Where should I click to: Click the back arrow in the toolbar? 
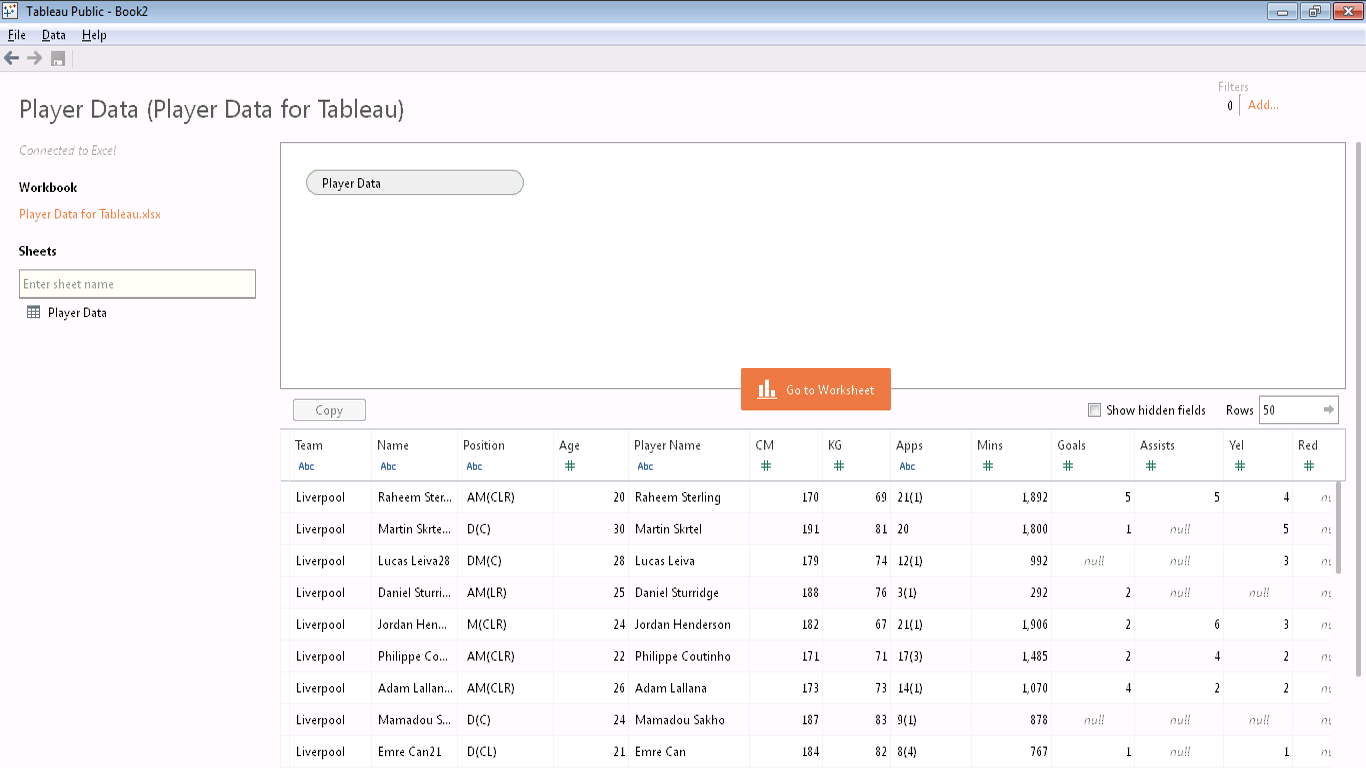(x=12, y=58)
